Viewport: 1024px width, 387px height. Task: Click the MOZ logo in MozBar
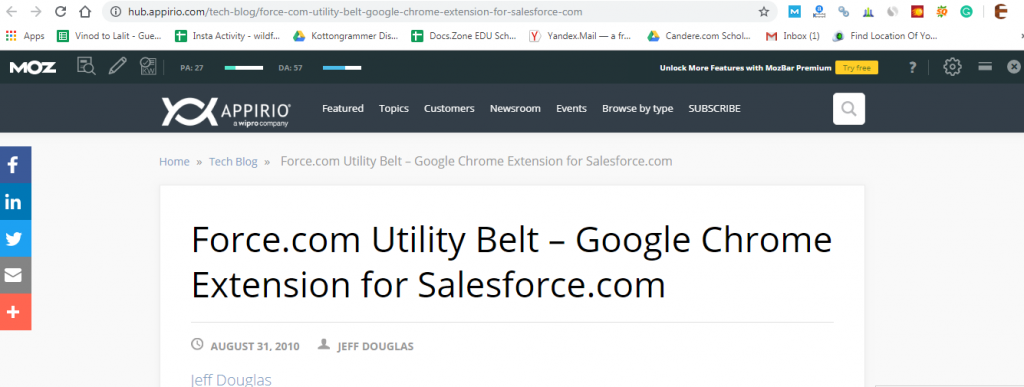point(33,67)
